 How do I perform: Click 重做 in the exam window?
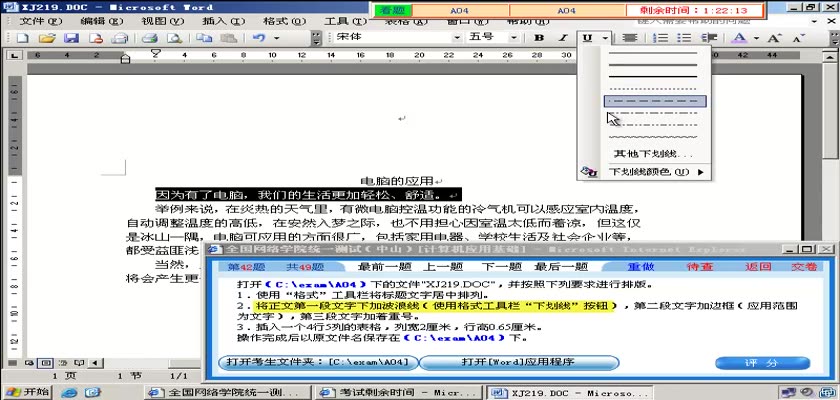[641, 267]
